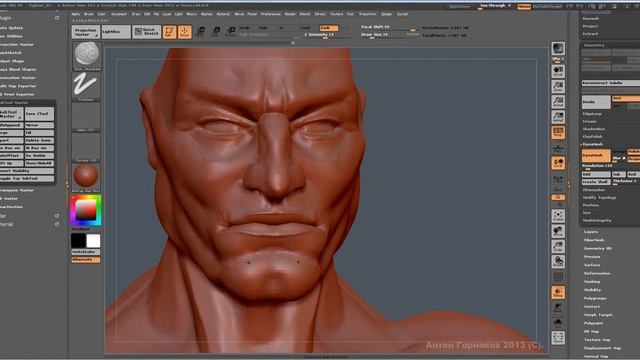Viewport: 640px width, 360px height.
Task: Click the Xpose icon at shelf bottom
Action: 558,338
